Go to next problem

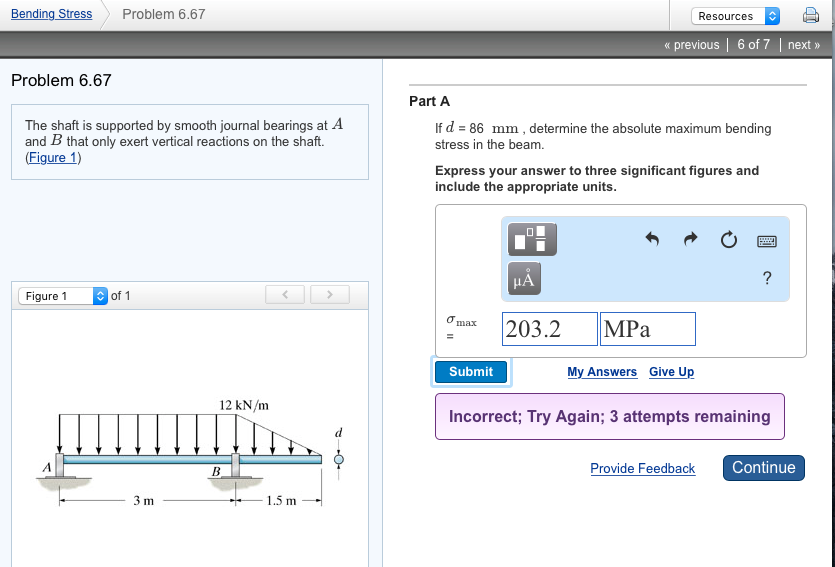coord(804,45)
